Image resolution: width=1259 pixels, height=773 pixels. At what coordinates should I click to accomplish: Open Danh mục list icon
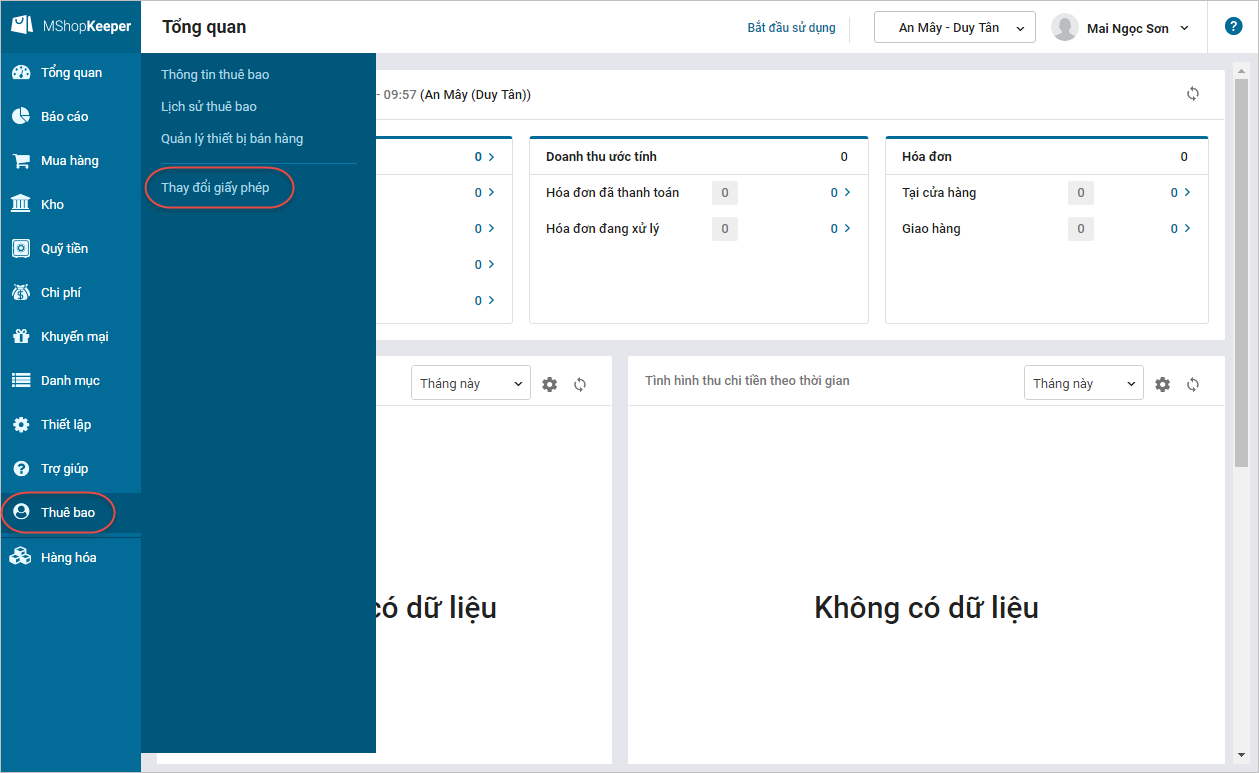click(x=21, y=381)
